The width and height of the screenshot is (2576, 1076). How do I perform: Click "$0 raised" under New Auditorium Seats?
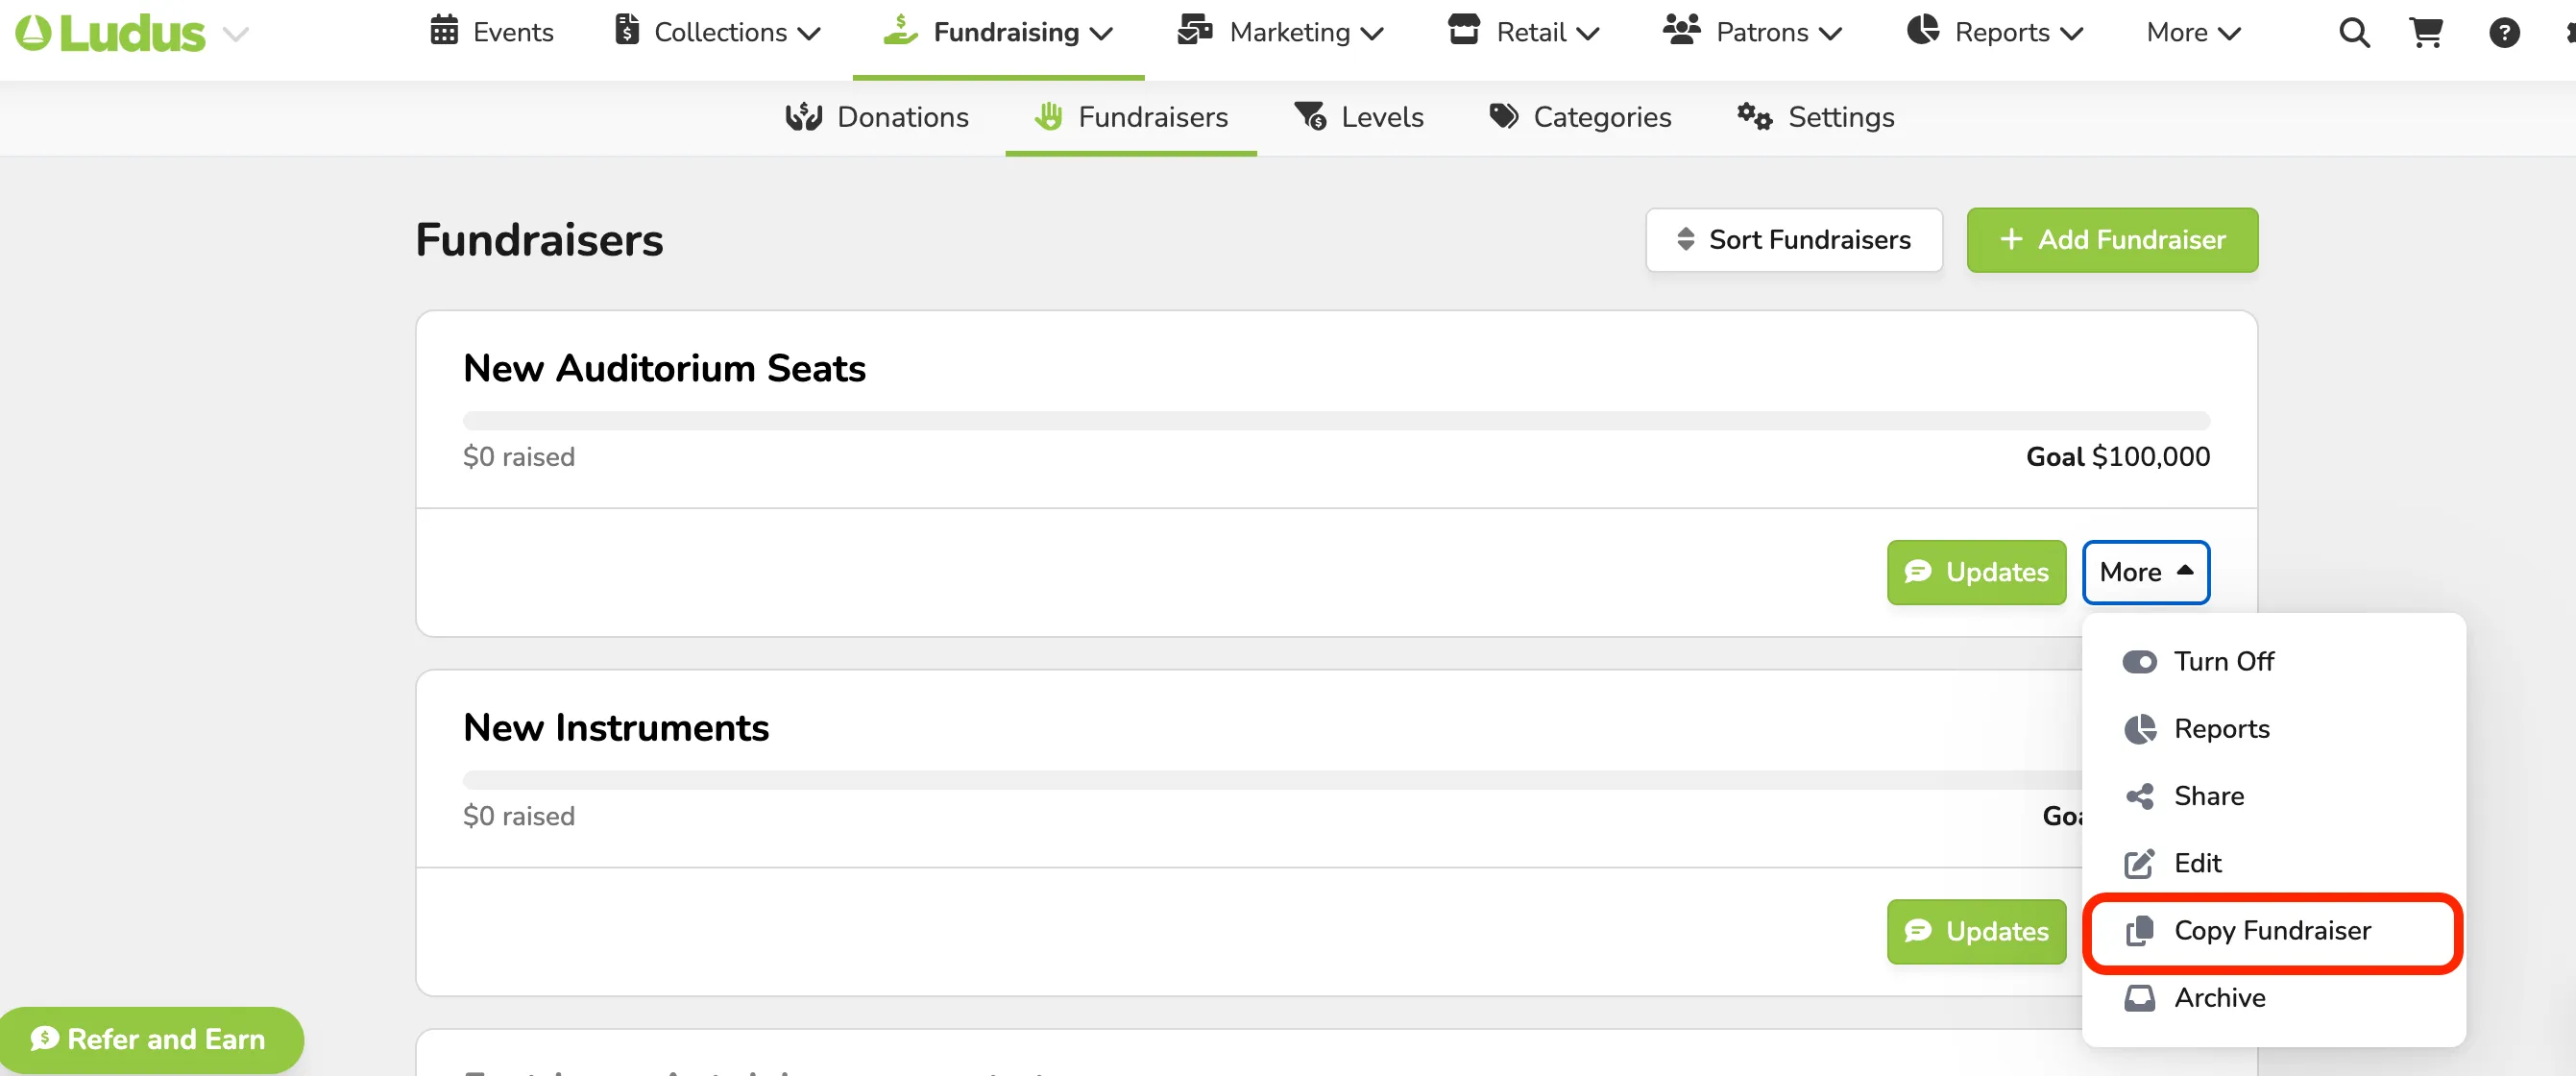pyautogui.click(x=519, y=457)
